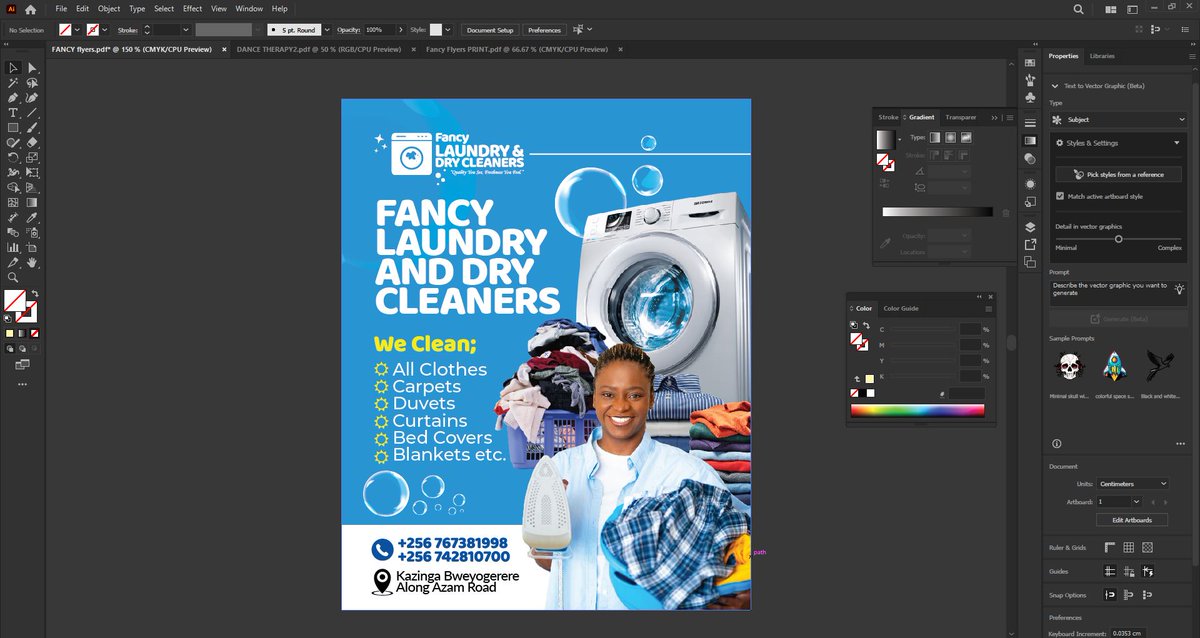Select the Direct Selection tool
Image resolution: width=1200 pixels, height=638 pixels.
coord(32,68)
